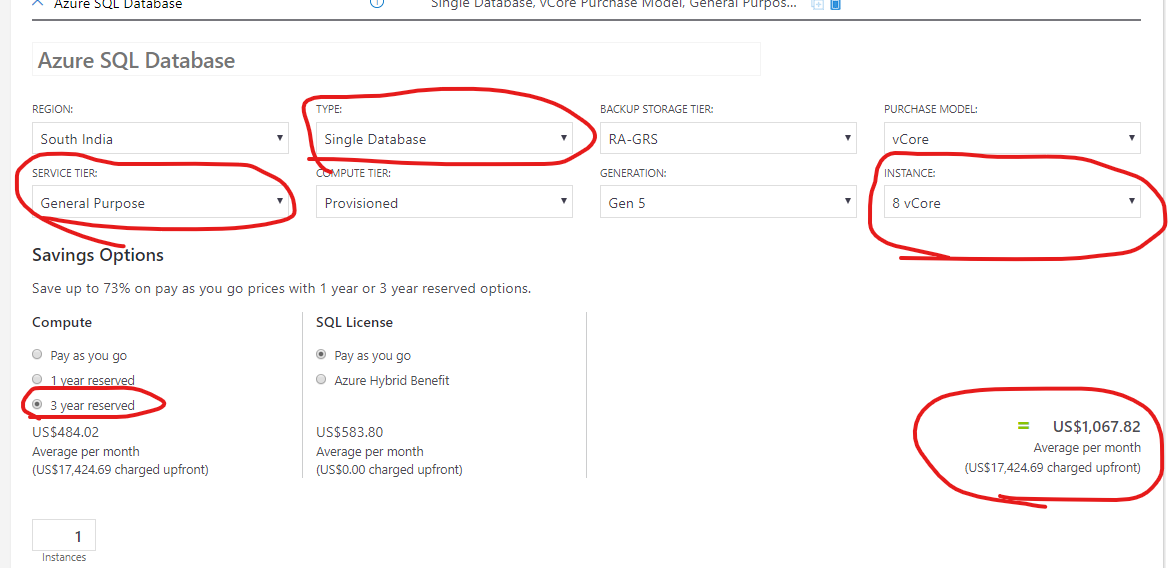Click the delete trash icon in header
This screenshot has height=568, width=1169.
click(x=836, y=4)
